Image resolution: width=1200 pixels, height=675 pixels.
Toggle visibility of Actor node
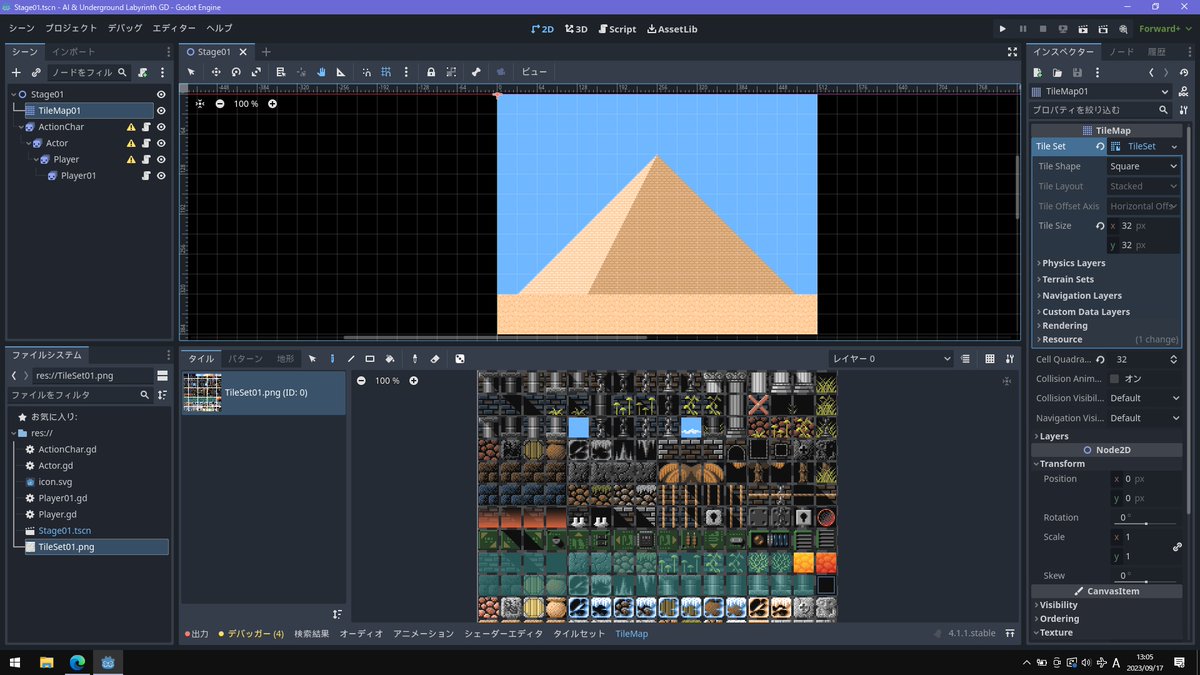(161, 143)
